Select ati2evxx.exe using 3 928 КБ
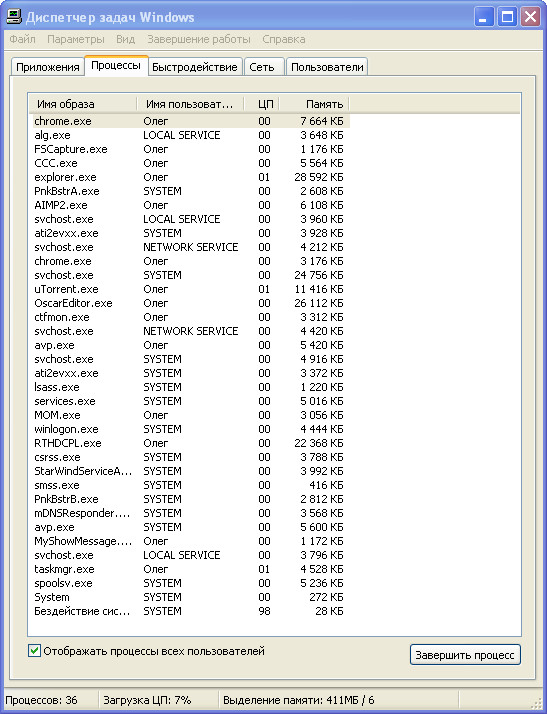The width and height of the screenshot is (547, 714). (x=189, y=233)
